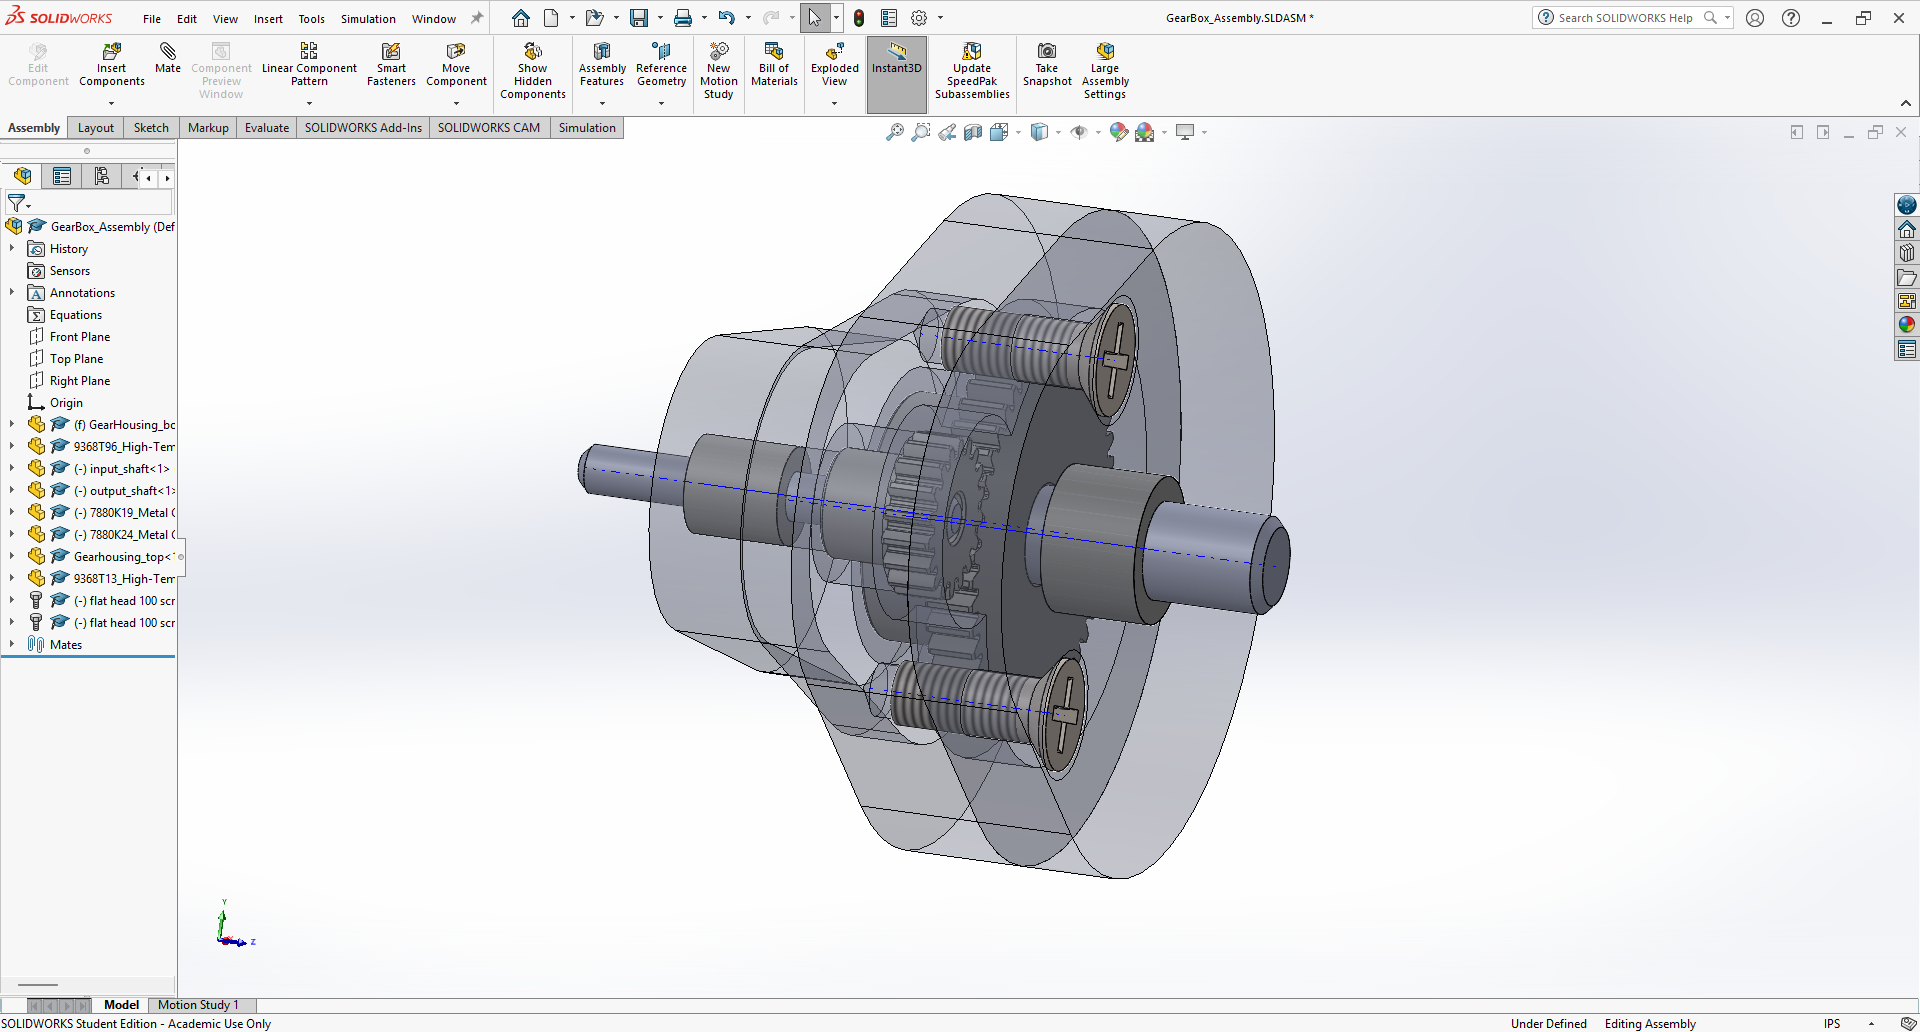
Task: Click Zoom to Area magnifier
Action: pos(921,132)
